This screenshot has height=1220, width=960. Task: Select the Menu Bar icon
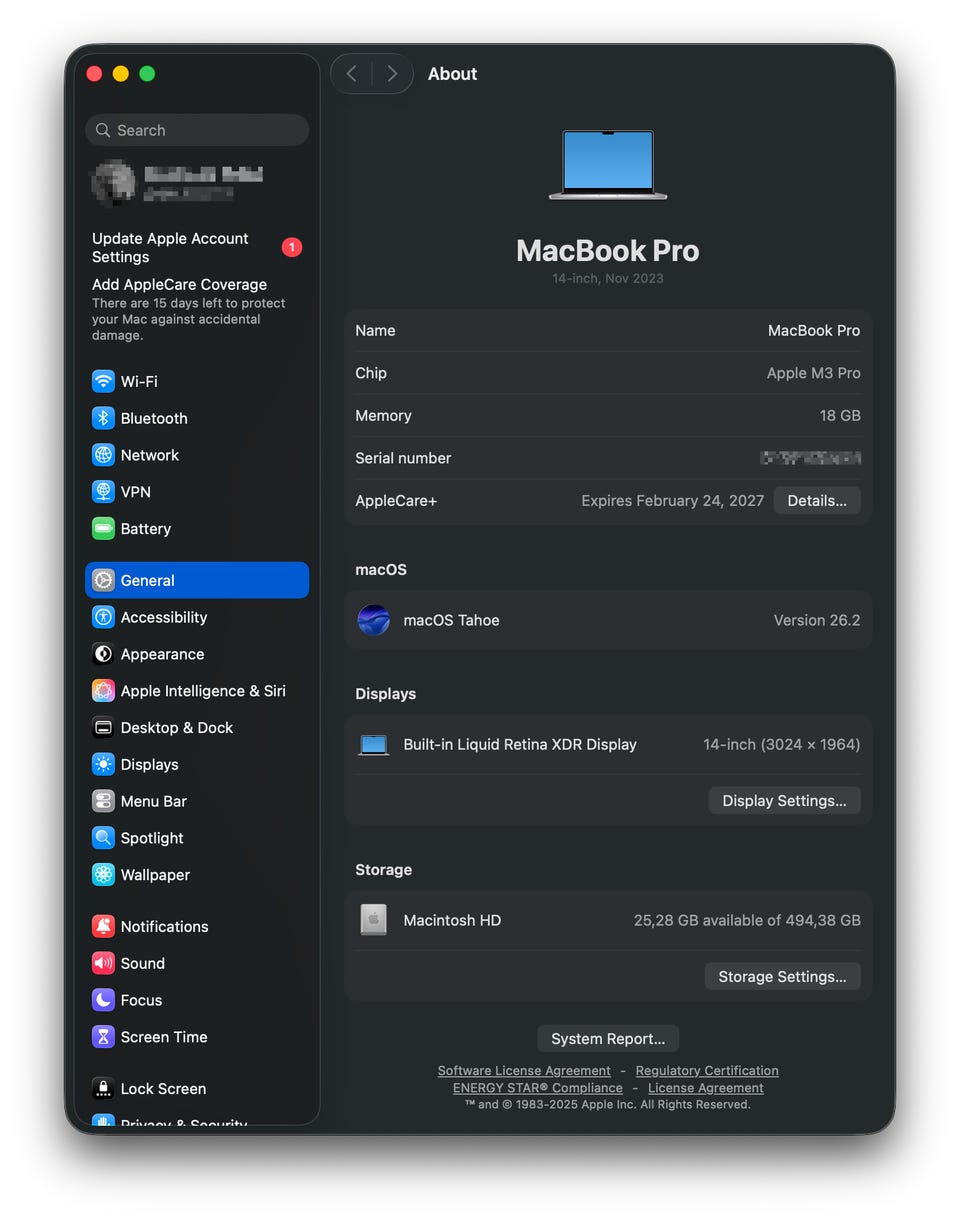[x=103, y=801]
